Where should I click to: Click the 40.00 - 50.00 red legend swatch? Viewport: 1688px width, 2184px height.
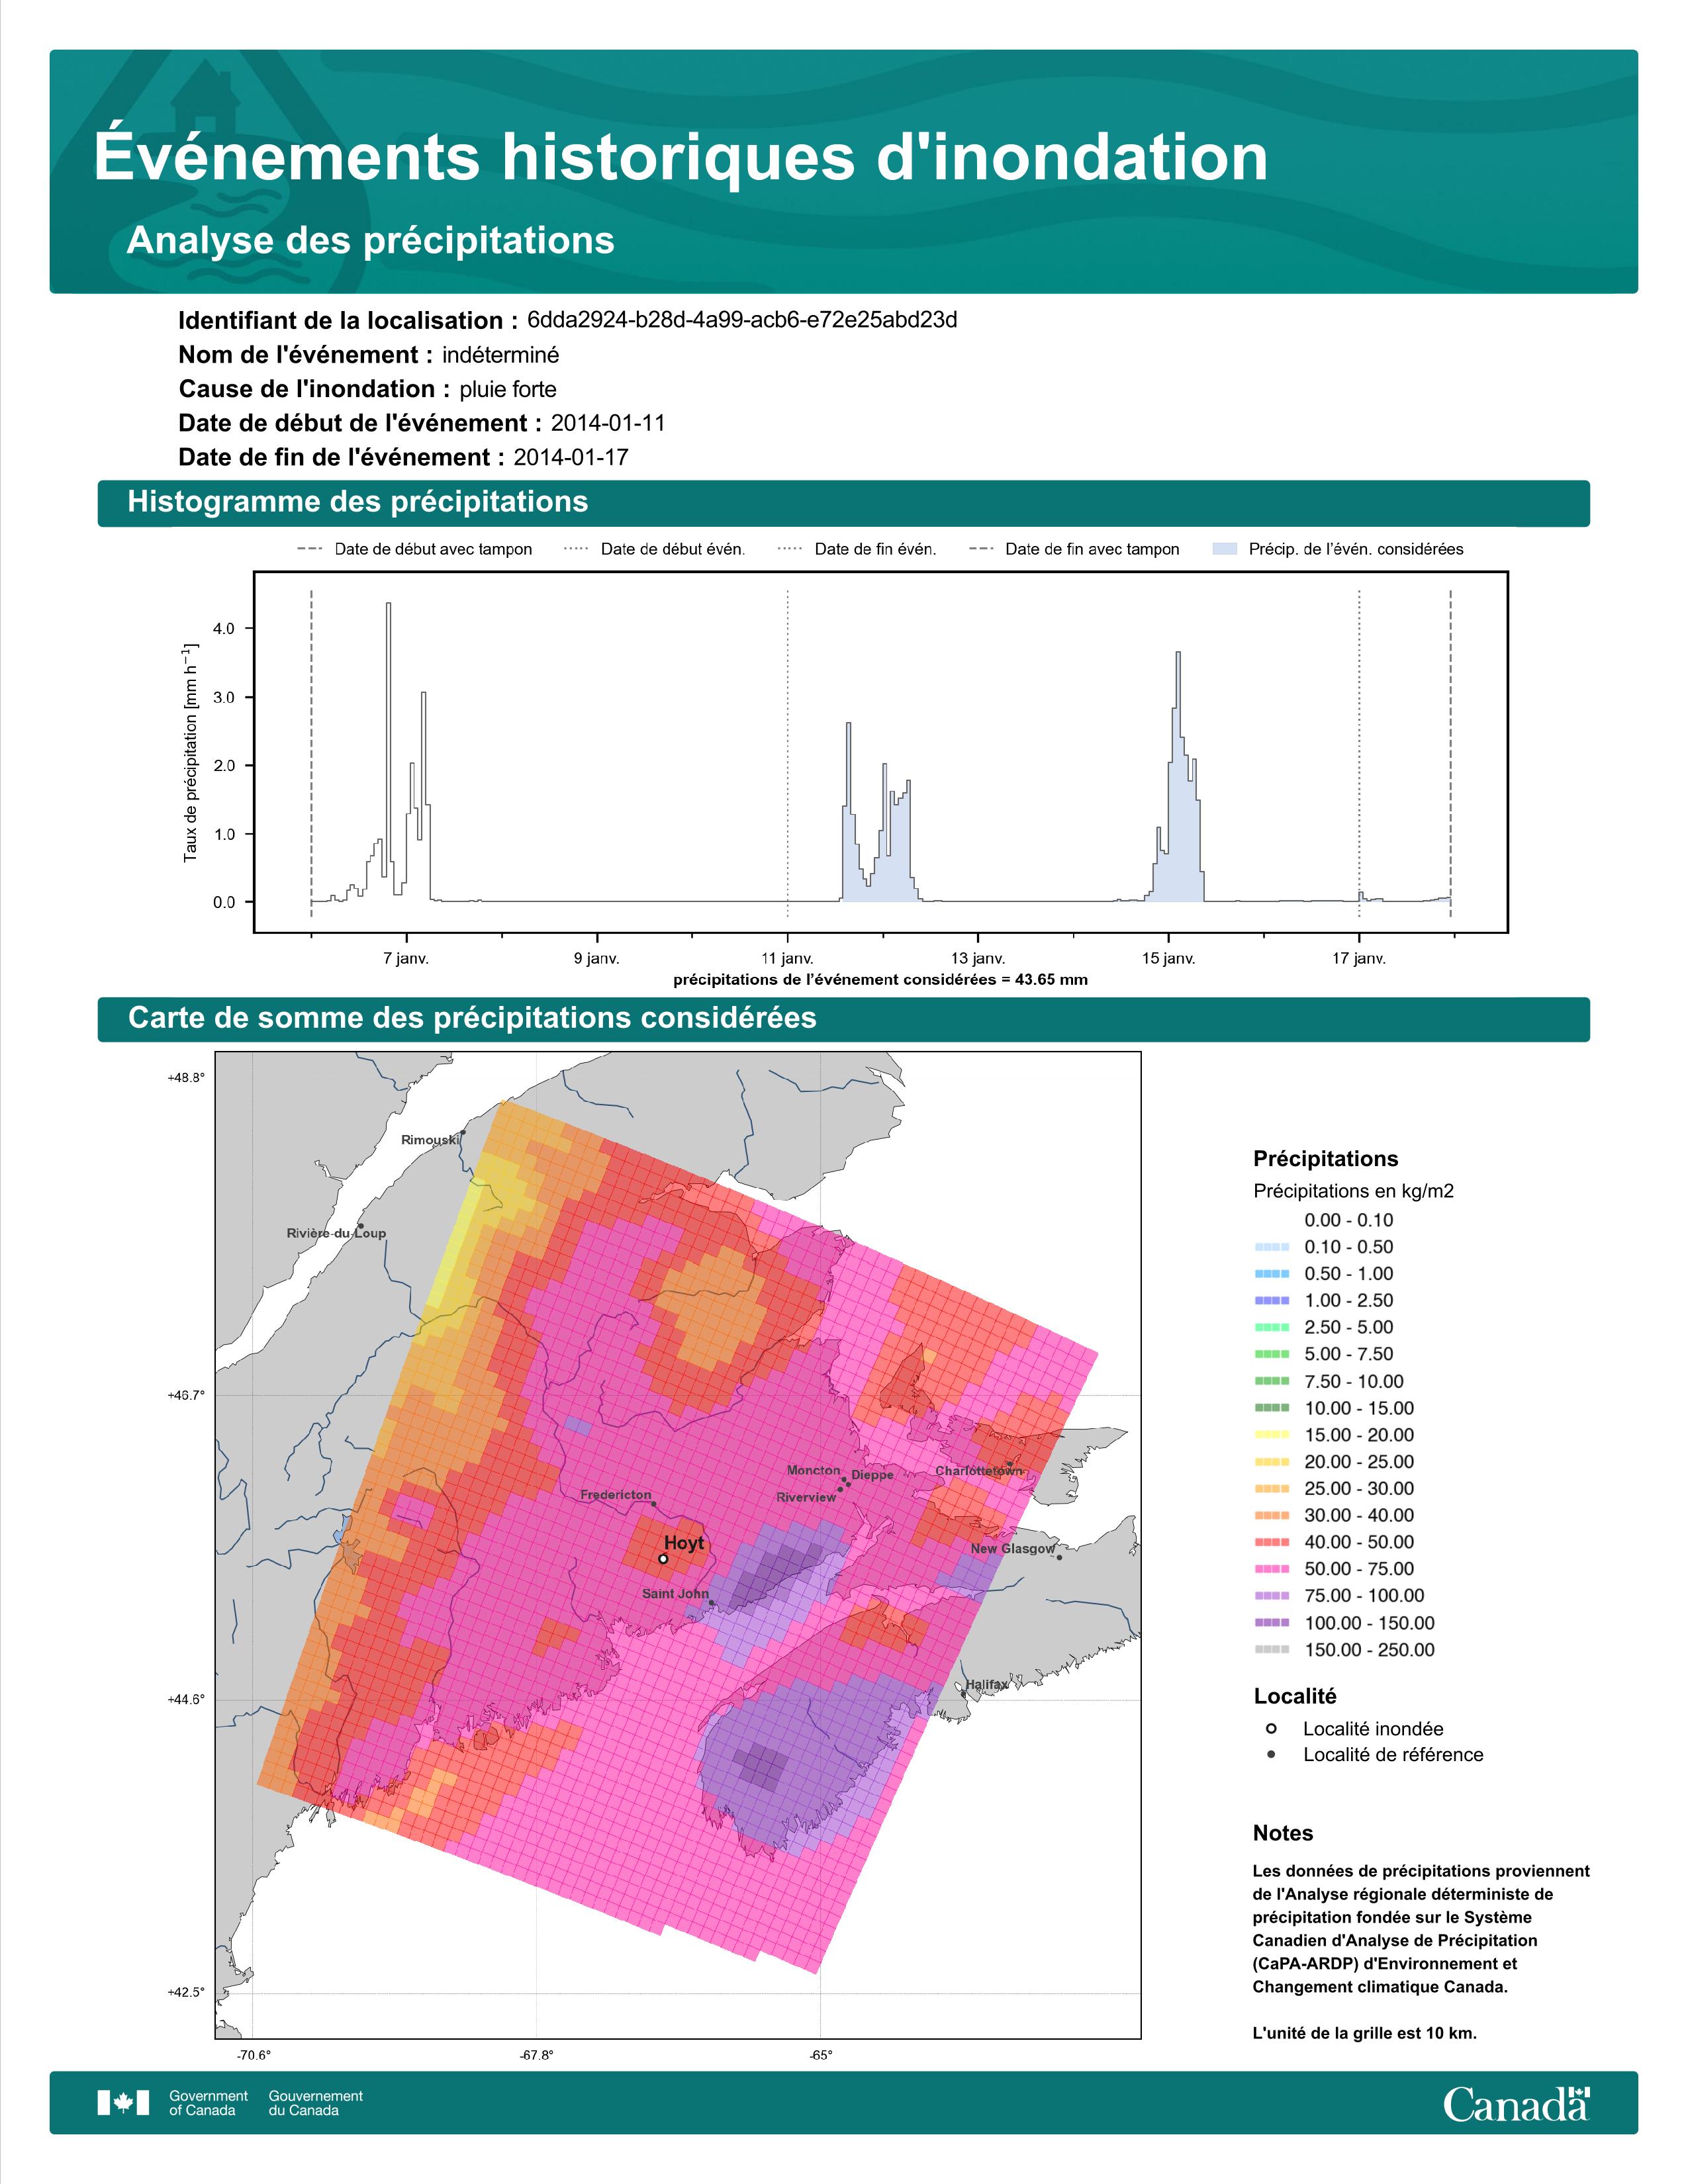coord(1271,1542)
